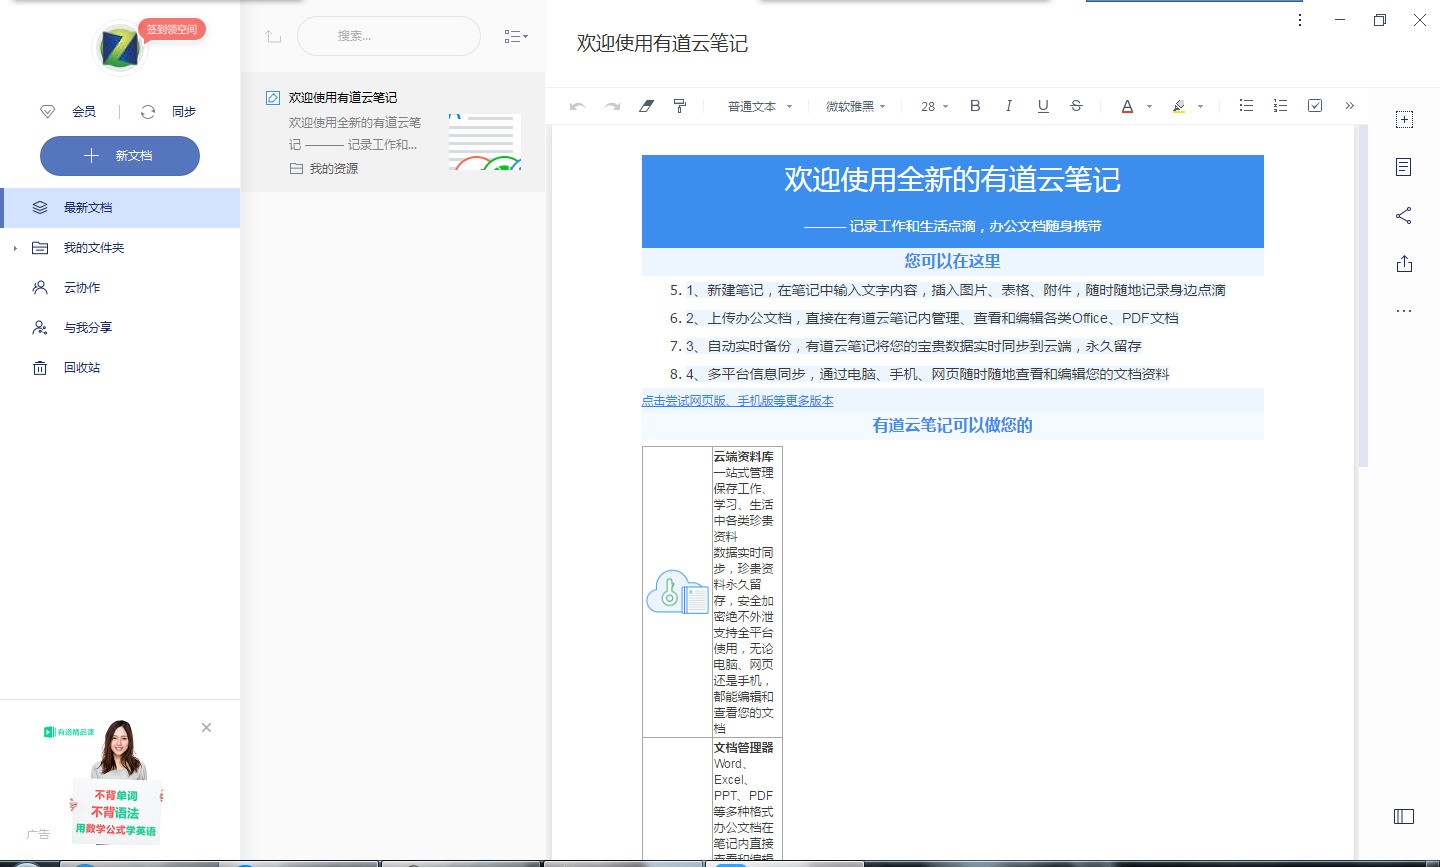
Task: Toggle underline formatting
Action: tap(1043, 105)
